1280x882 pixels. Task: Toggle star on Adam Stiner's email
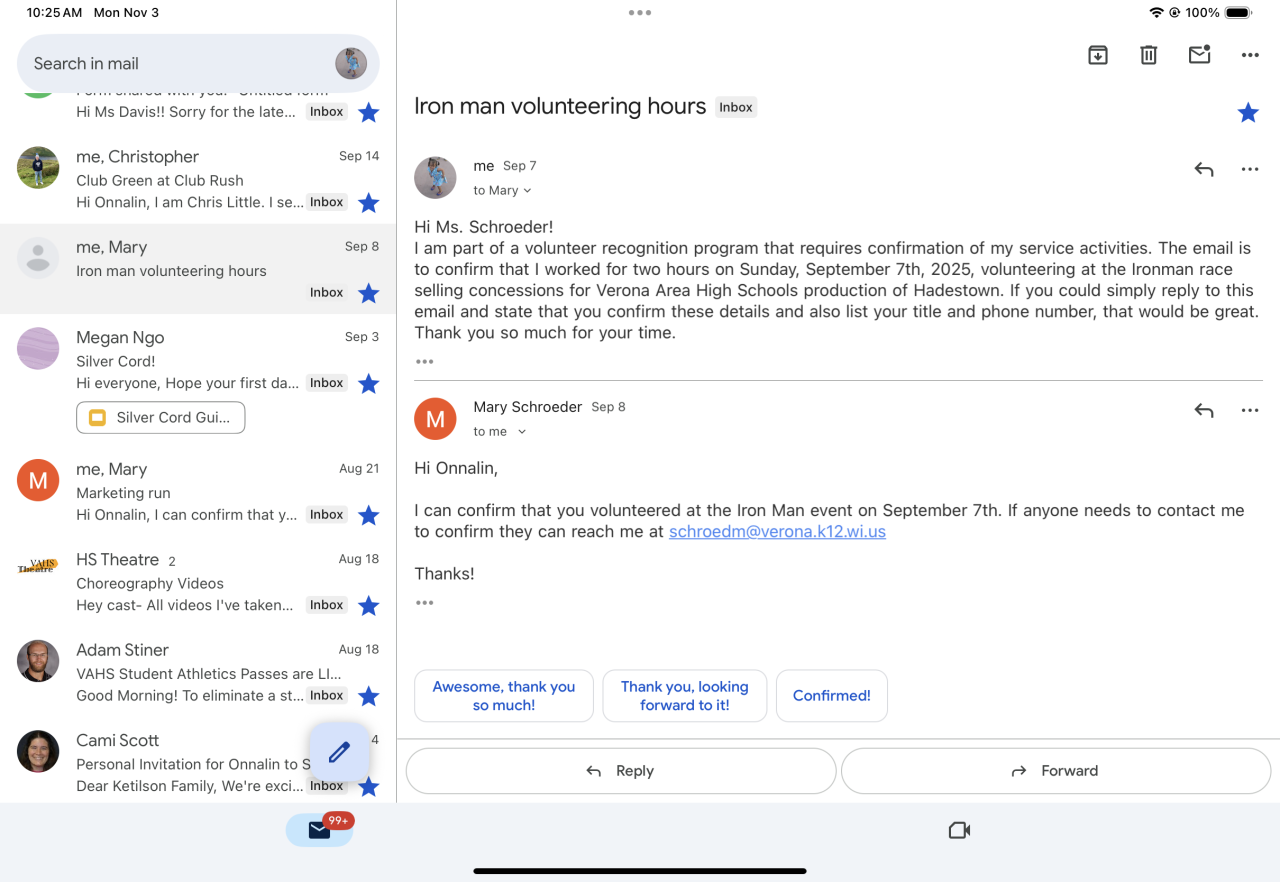point(369,696)
